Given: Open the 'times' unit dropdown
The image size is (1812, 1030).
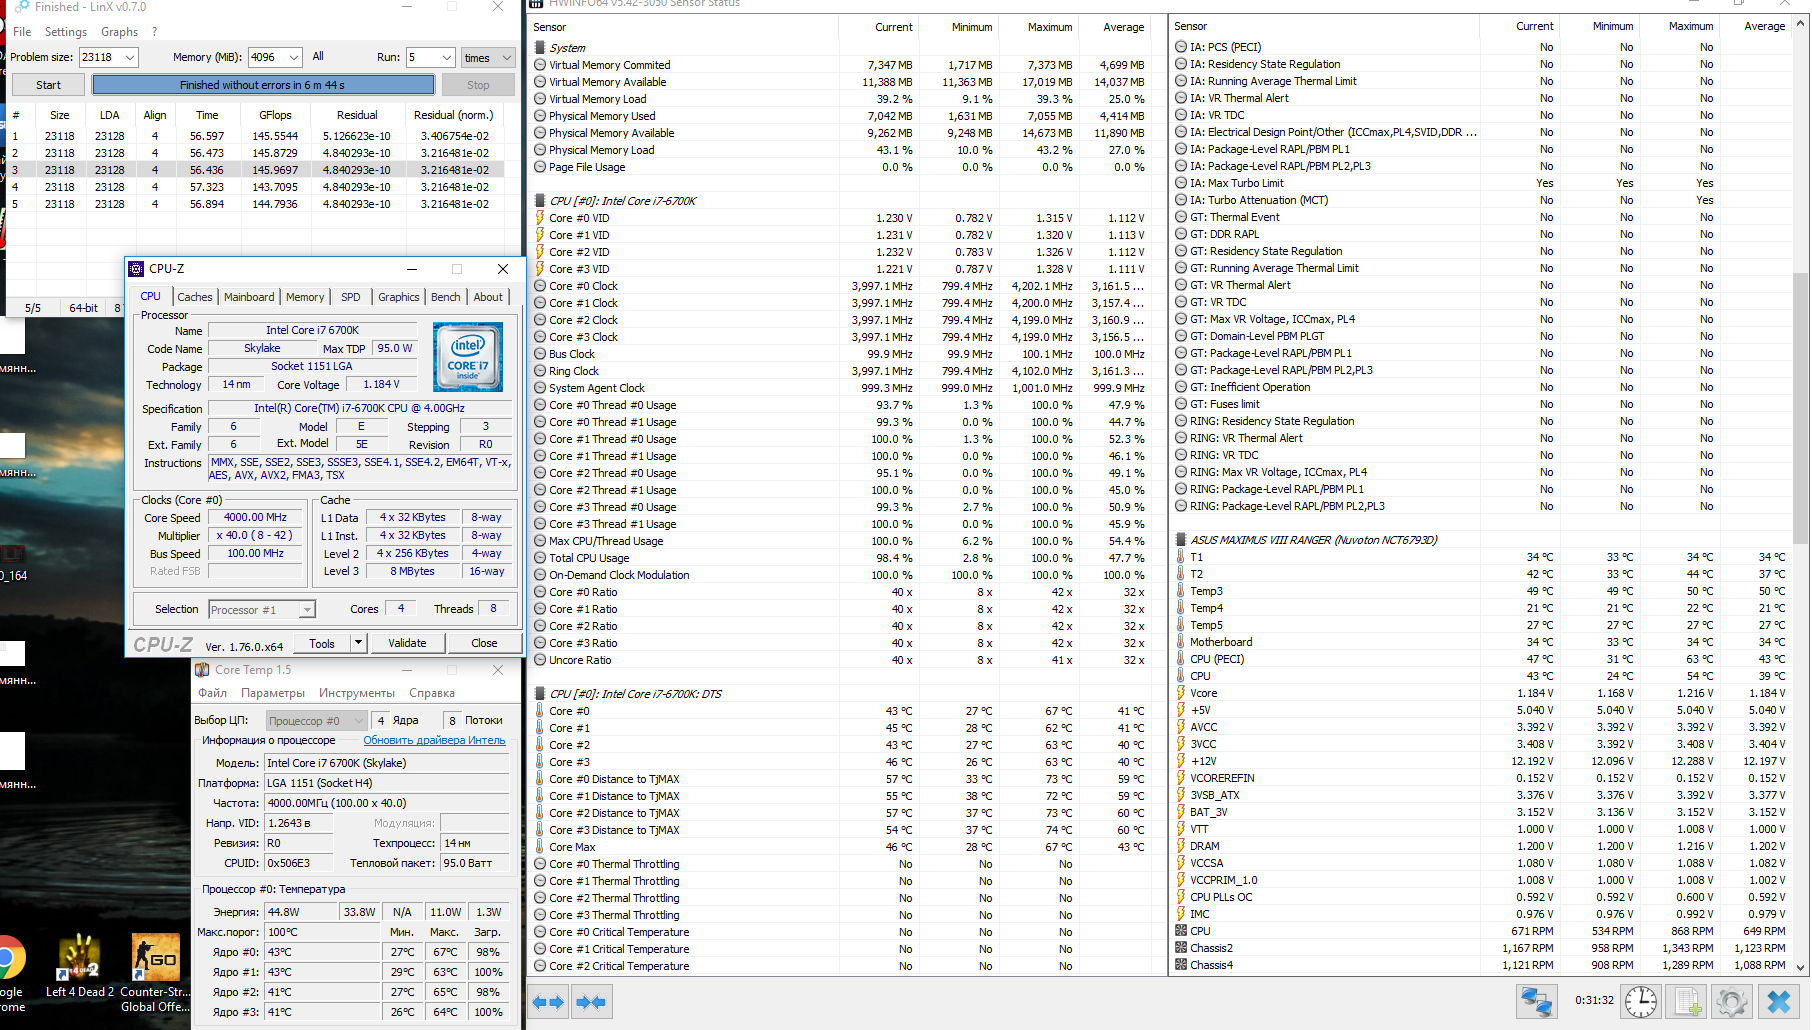Looking at the screenshot, I should 488,58.
